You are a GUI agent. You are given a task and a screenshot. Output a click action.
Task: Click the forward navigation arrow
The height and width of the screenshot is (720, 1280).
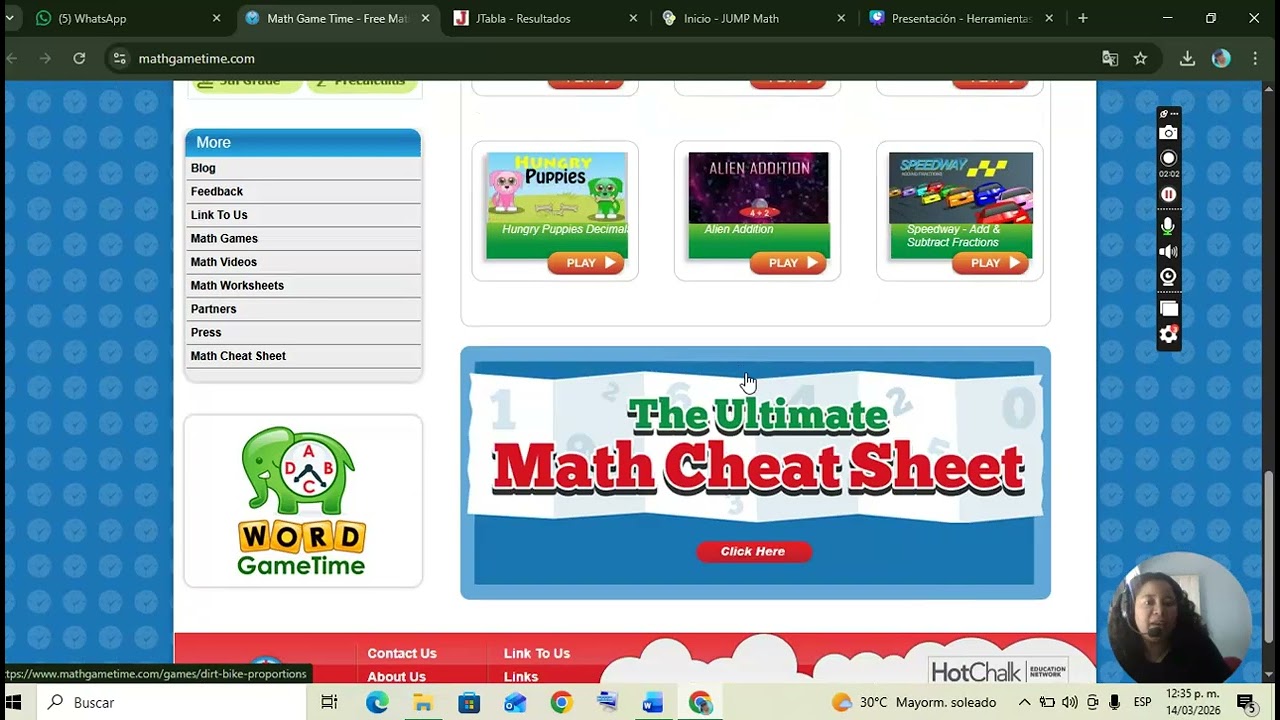(x=45, y=58)
